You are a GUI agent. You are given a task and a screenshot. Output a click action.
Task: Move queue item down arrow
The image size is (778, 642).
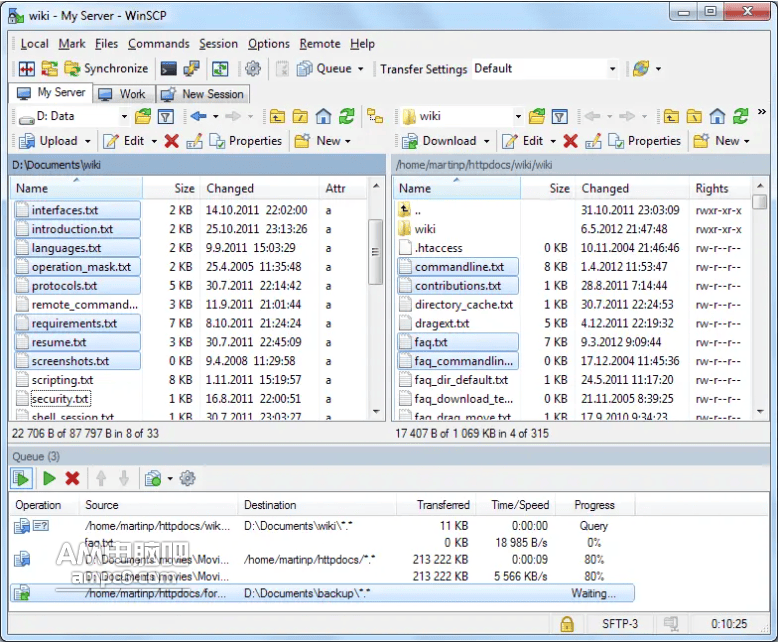[124, 478]
